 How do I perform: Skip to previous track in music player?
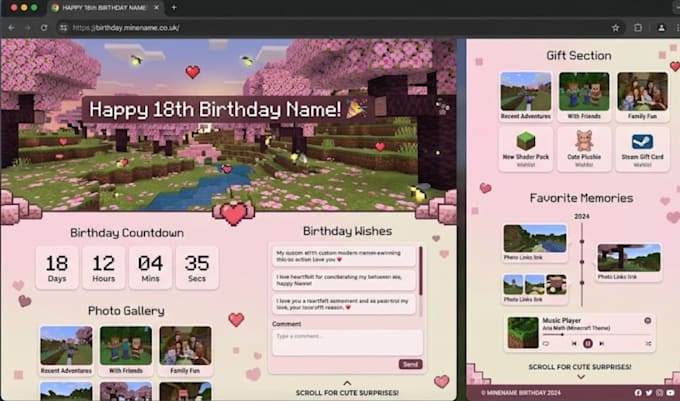click(x=574, y=343)
